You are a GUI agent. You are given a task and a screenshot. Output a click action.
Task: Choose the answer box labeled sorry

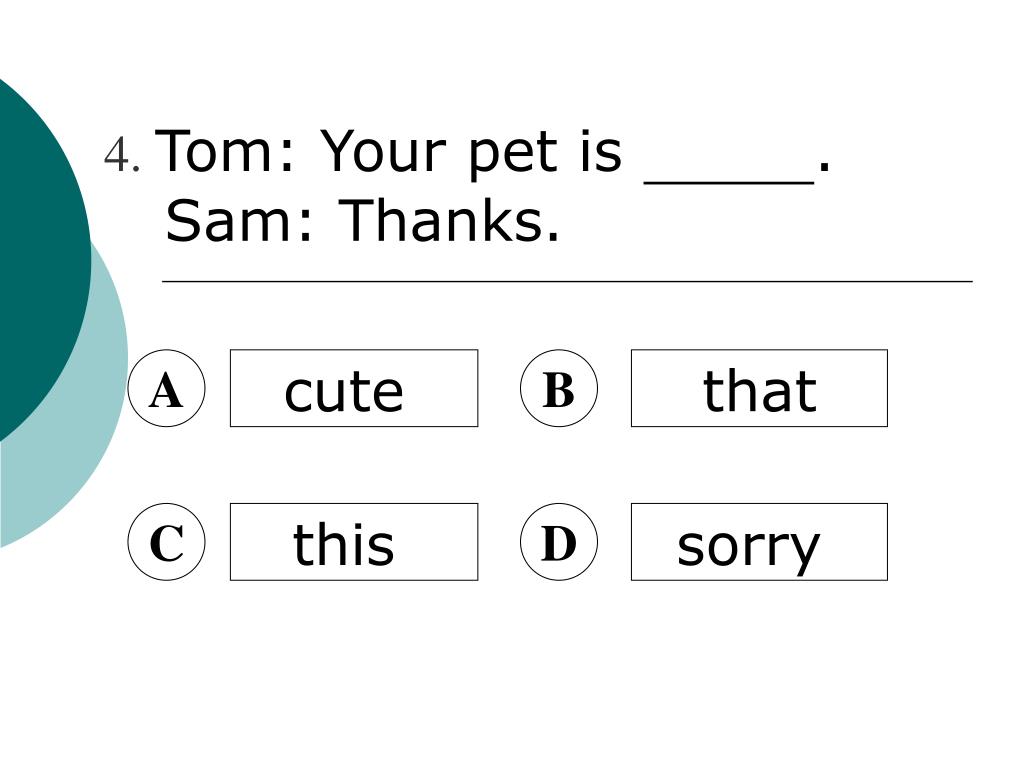(x=759, y=542)
